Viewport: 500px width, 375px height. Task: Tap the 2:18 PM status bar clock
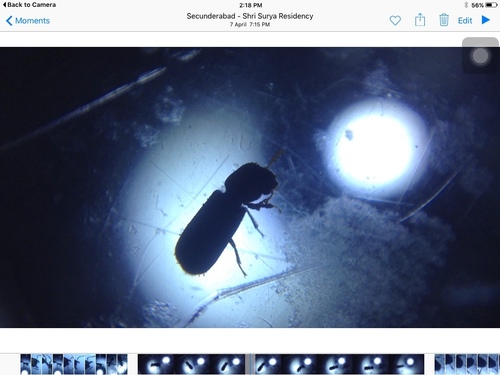point(250,5)
